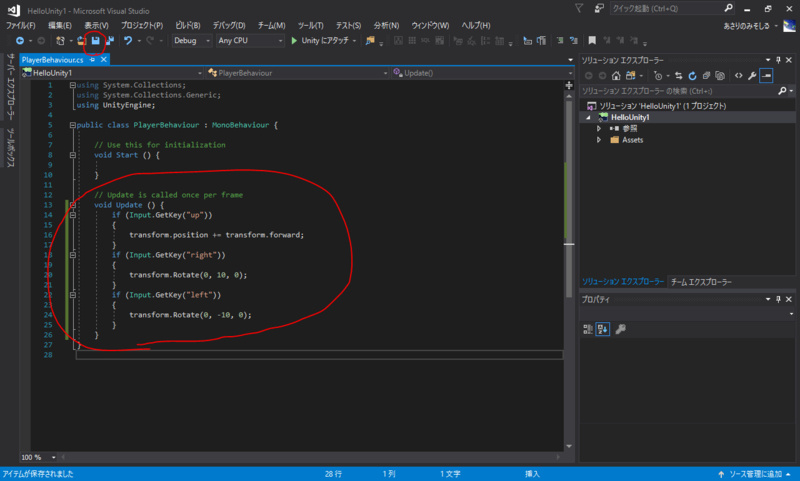Click Collapse All in Solution Explorer
Image resolution: width=800 pixels, height=481 pixels.
706,76
